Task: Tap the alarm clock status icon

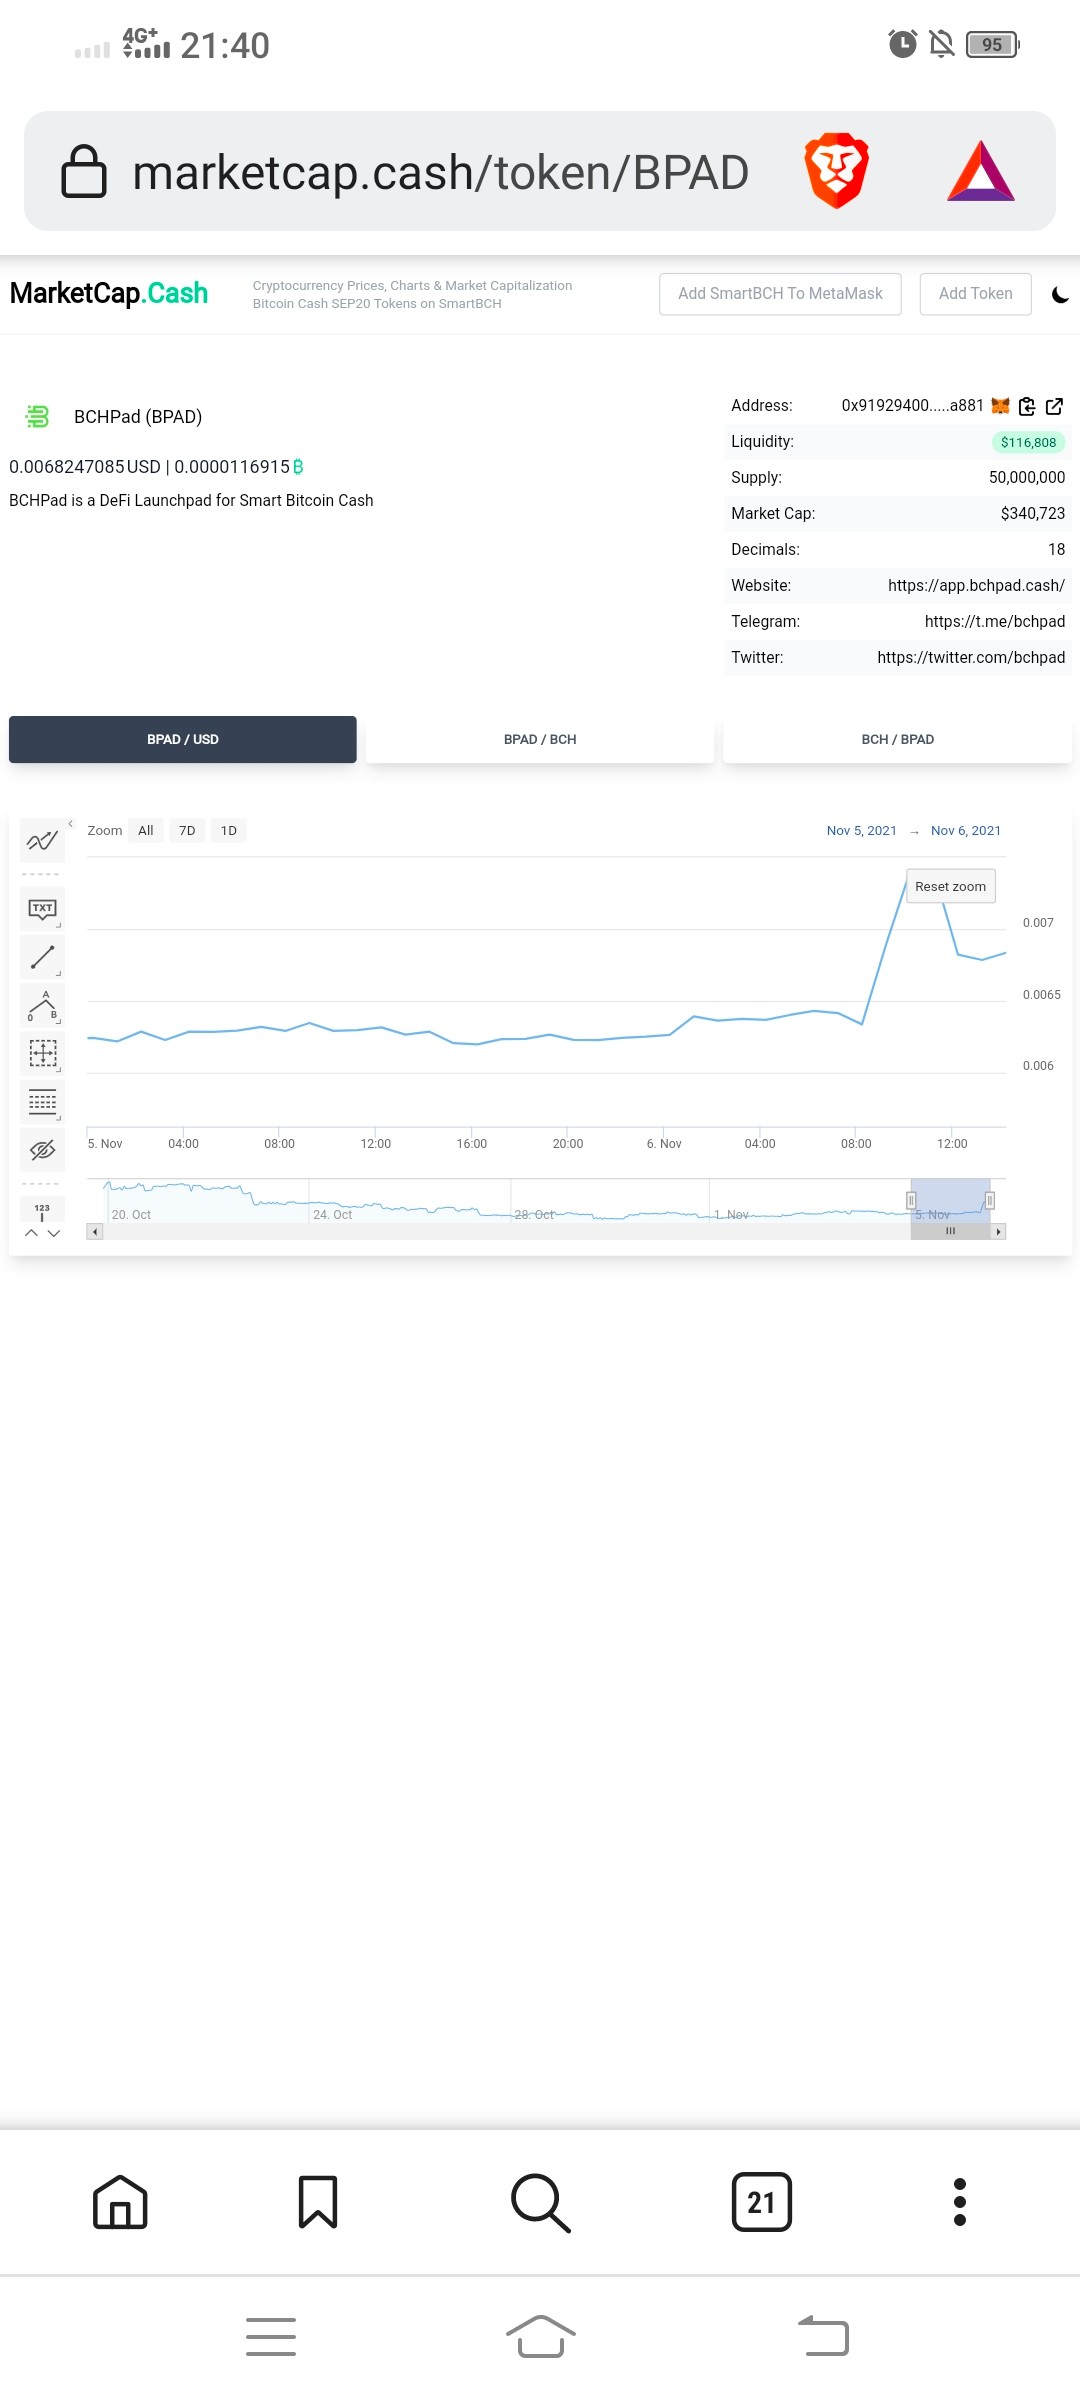Action: click(903, 44)
